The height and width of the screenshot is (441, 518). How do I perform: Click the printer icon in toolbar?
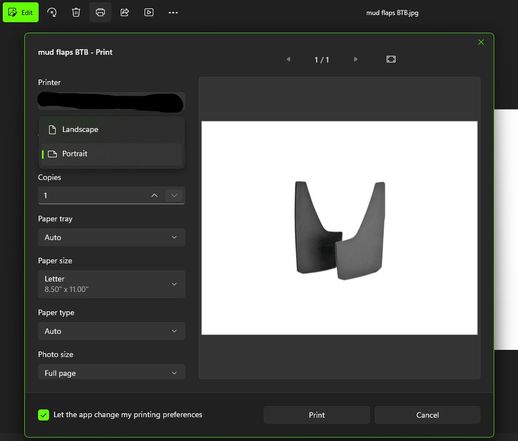click(x=100, y=12)
